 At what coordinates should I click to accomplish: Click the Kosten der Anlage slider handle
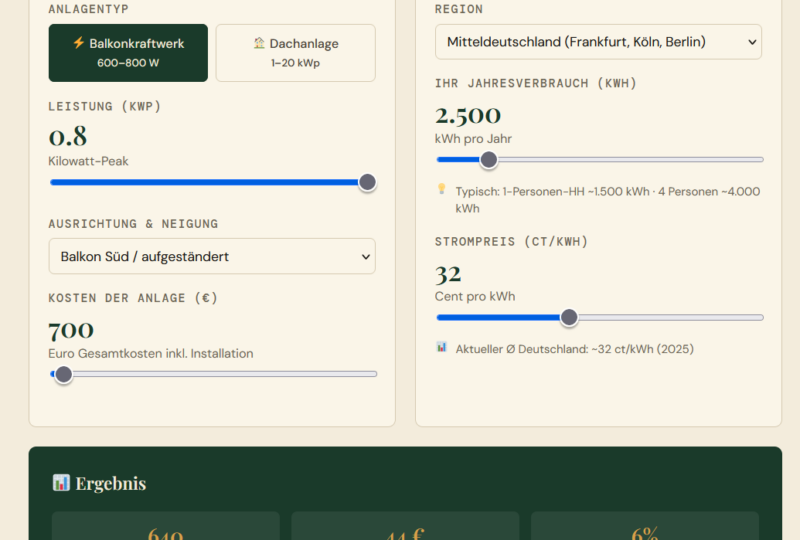pyautogui.click(x=64, y=374)
